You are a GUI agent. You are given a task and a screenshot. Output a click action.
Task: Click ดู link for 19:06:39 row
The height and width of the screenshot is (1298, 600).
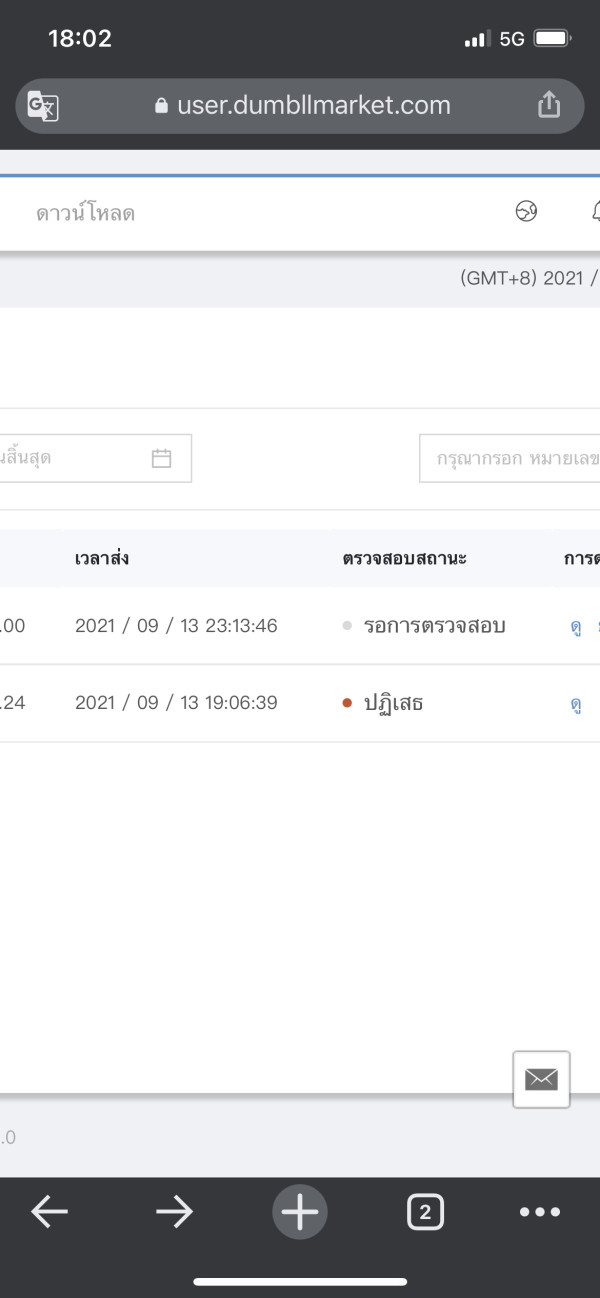(x=576, y=704)
